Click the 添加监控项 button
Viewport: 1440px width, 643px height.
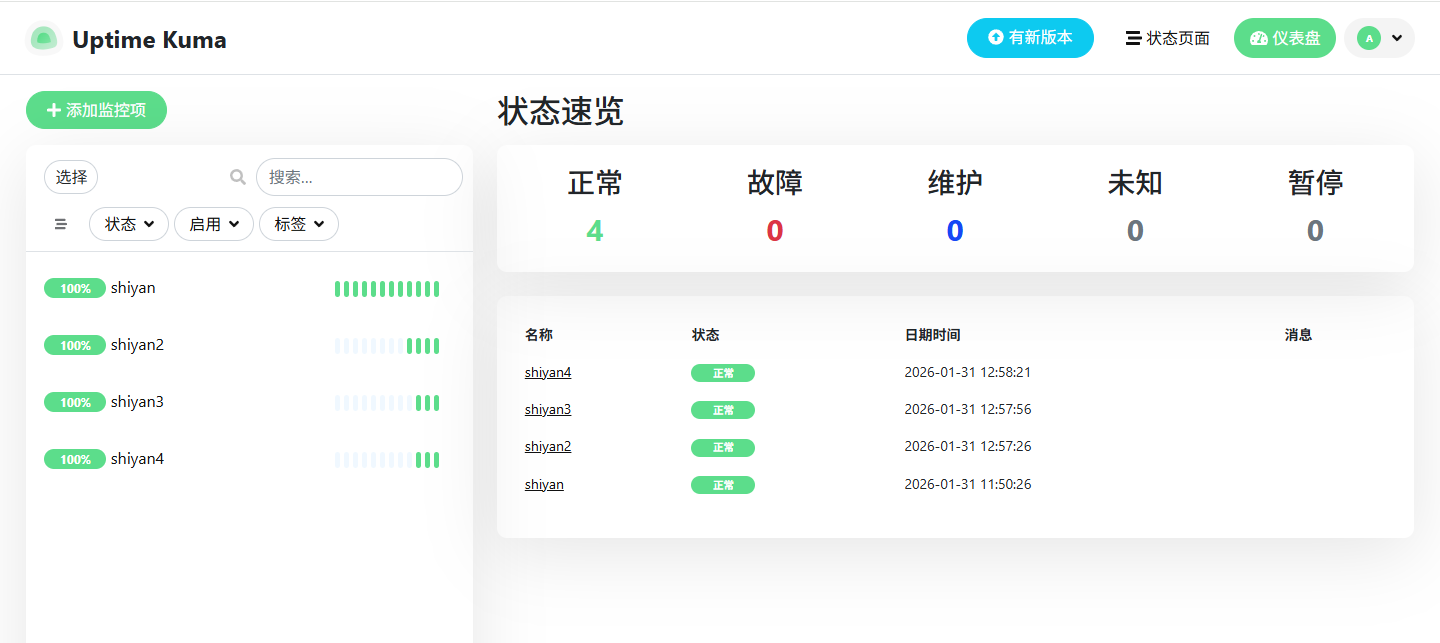[96, 110]
